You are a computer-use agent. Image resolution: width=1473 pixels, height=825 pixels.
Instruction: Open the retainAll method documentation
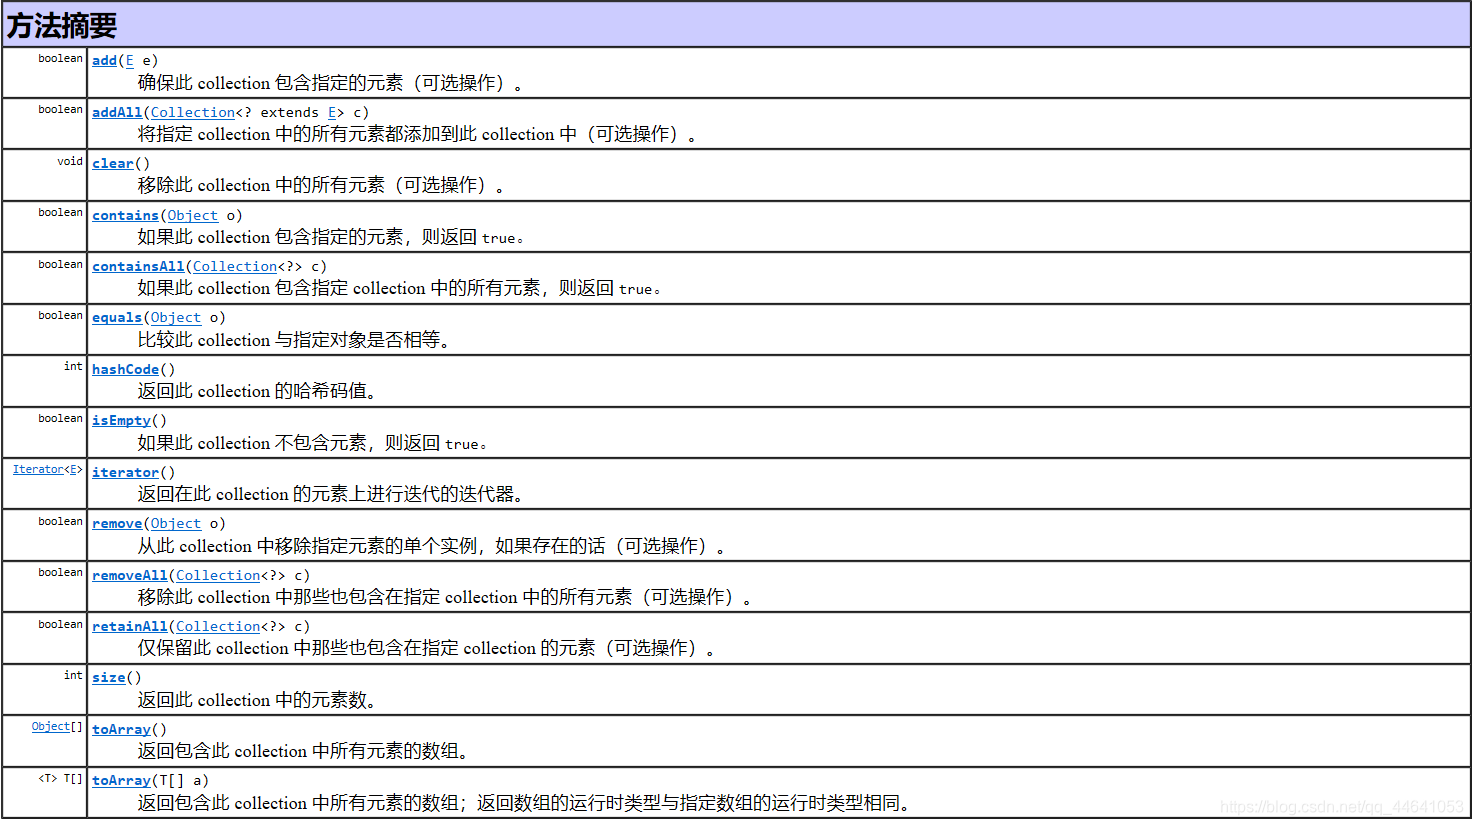point(129,626)
